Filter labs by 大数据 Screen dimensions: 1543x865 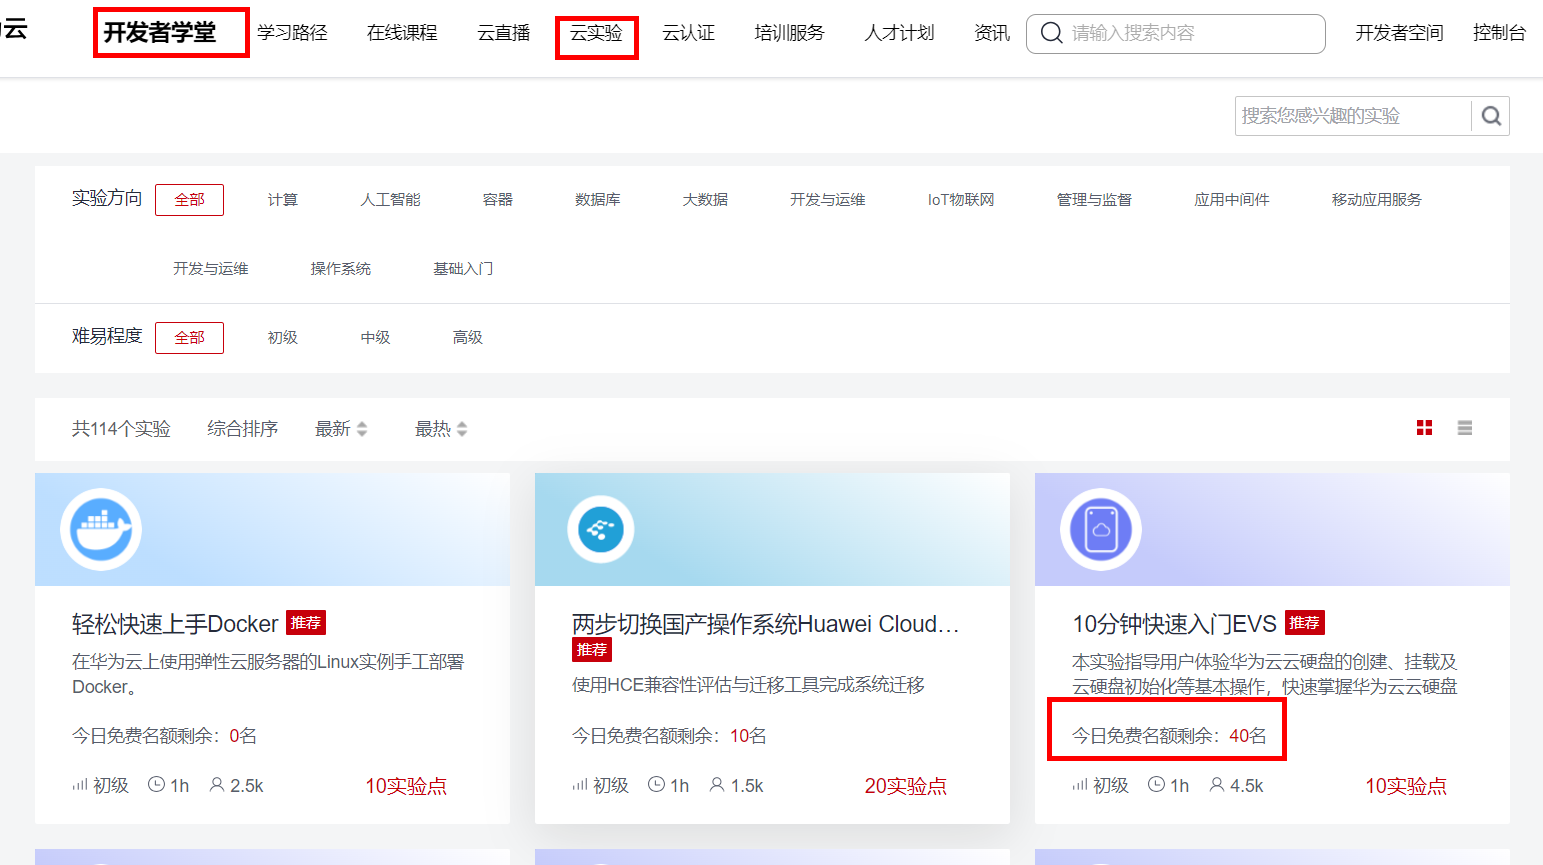(x=705, y=200)
